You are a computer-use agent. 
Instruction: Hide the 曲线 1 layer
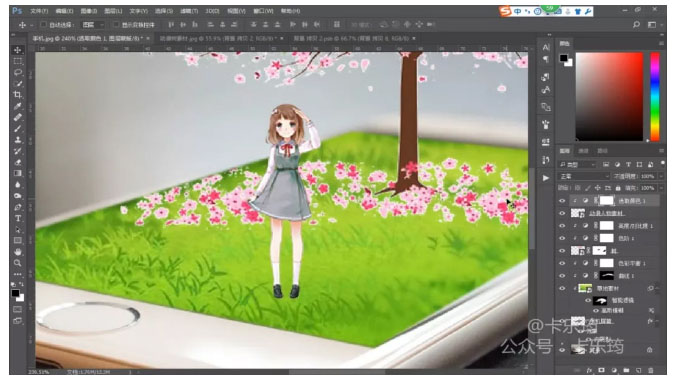(x=562, y=276)
